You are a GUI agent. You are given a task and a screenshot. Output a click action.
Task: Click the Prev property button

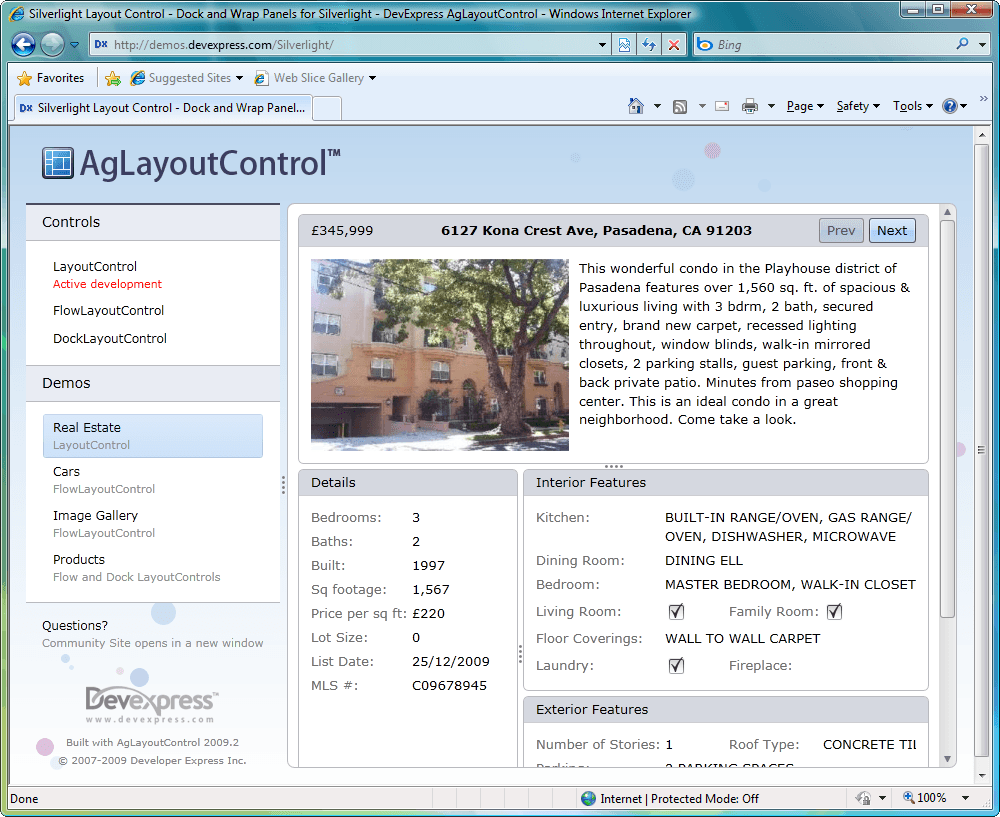pyautogui.click(x=841, y=231)
